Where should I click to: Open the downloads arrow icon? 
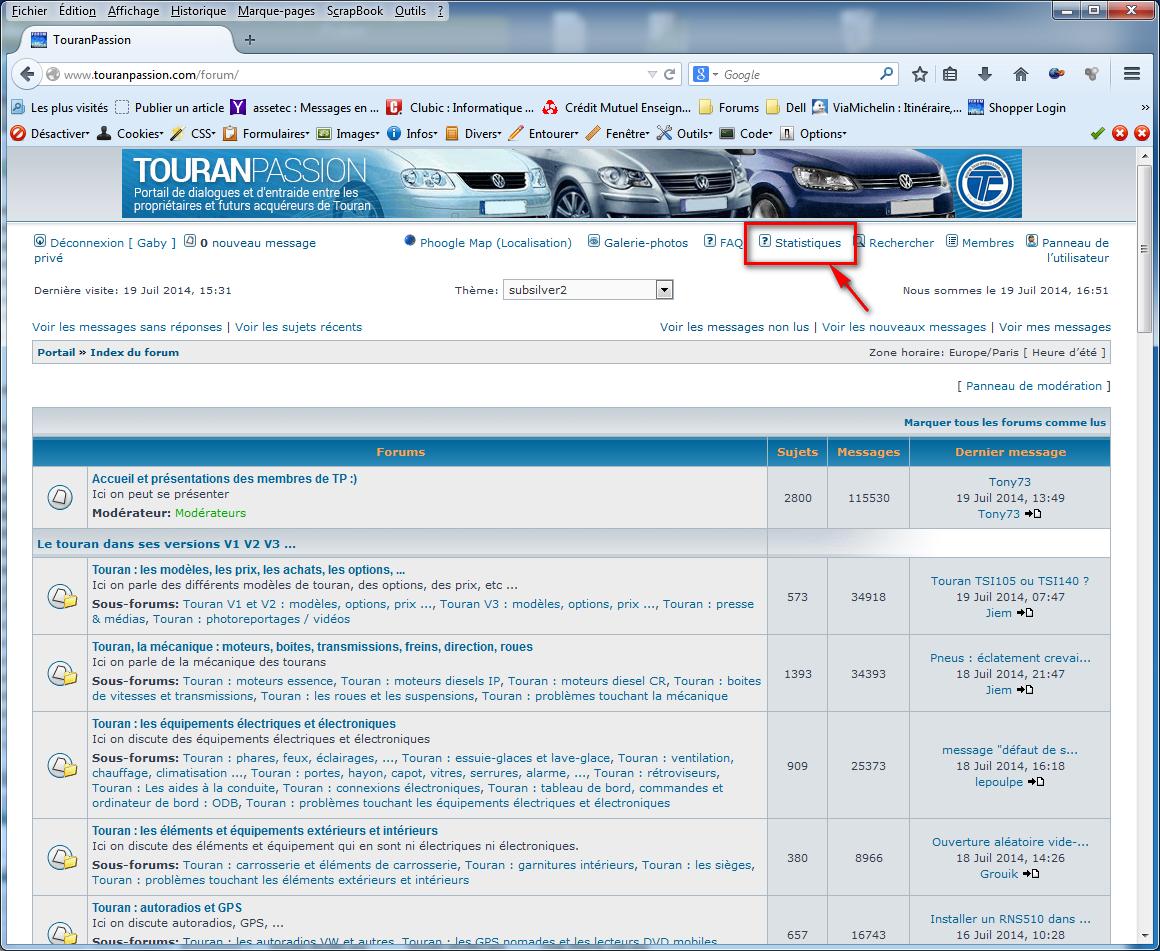[x=985, y=74]
